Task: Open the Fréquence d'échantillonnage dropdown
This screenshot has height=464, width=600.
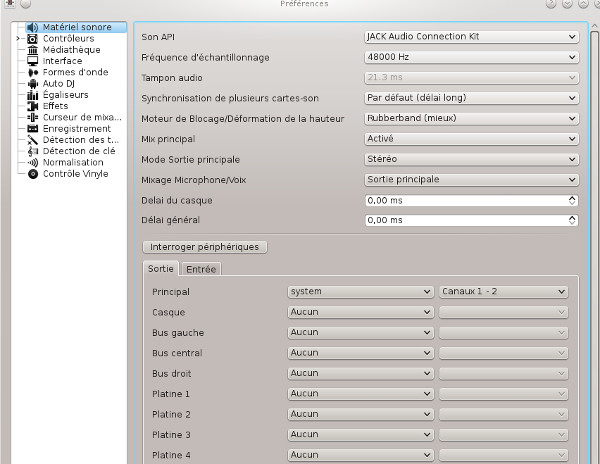Action: coord(471,57)
